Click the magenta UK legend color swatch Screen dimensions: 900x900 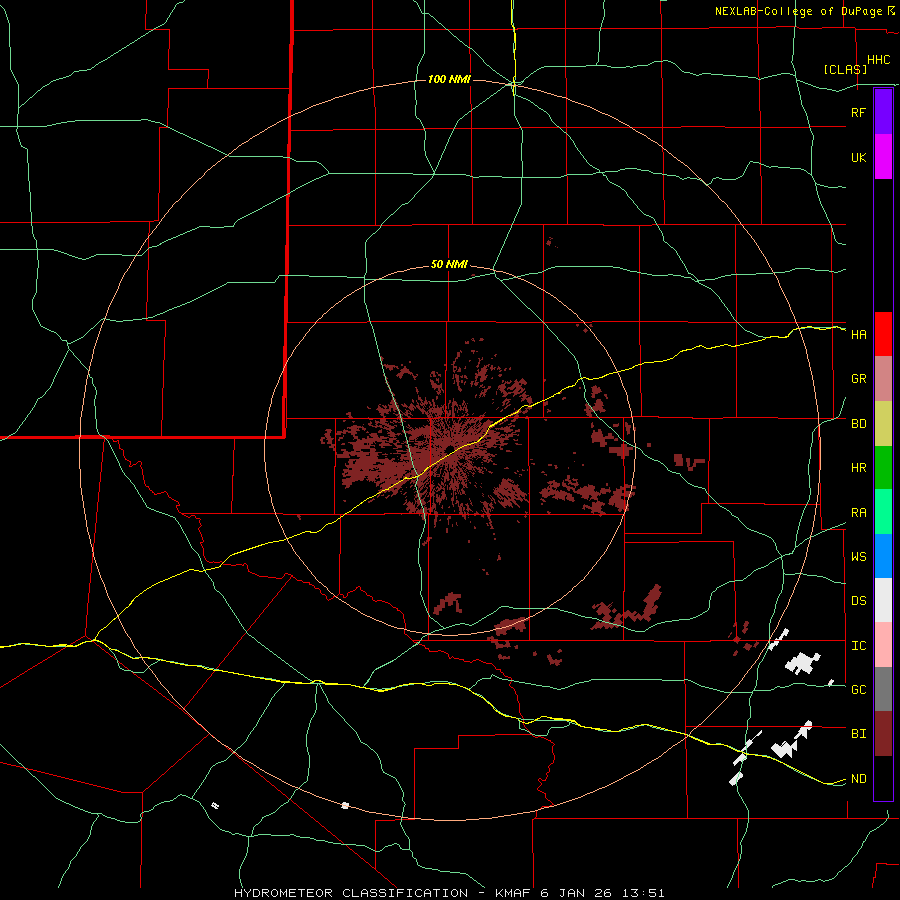(x=883, y=157)
